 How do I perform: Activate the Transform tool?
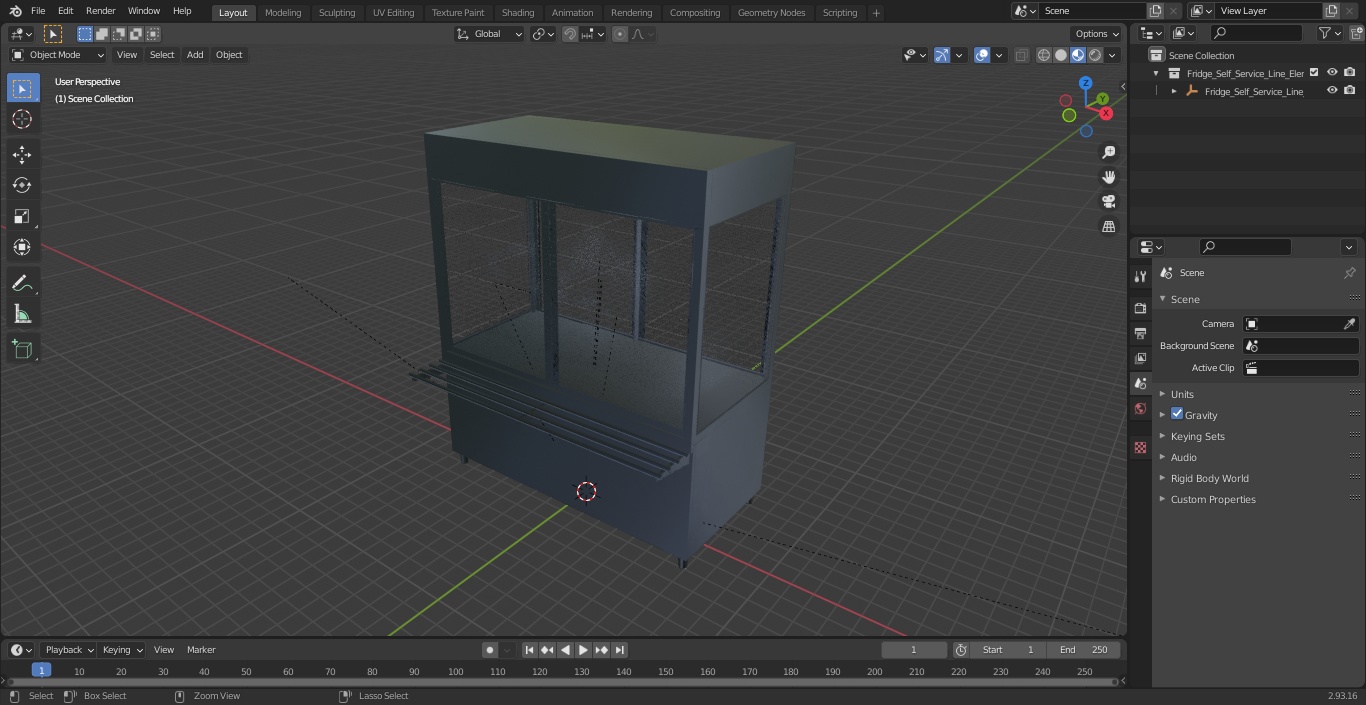pos(22,247)
